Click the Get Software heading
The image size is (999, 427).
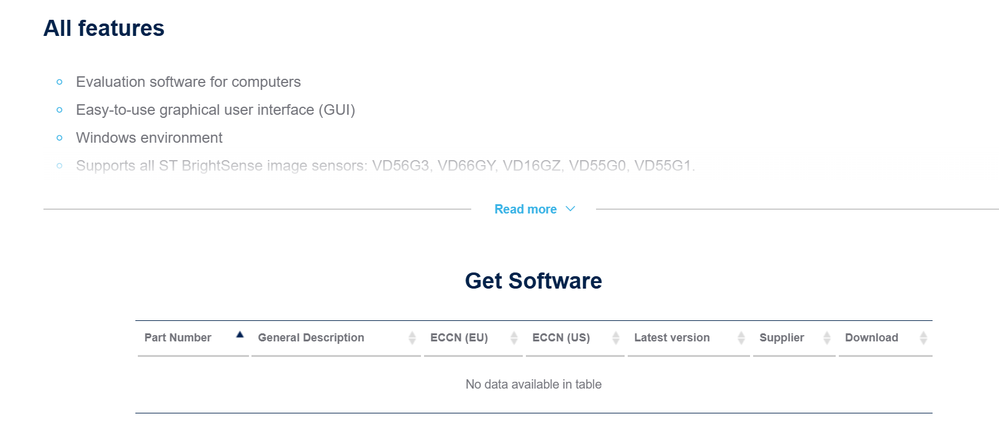[533, 281]
